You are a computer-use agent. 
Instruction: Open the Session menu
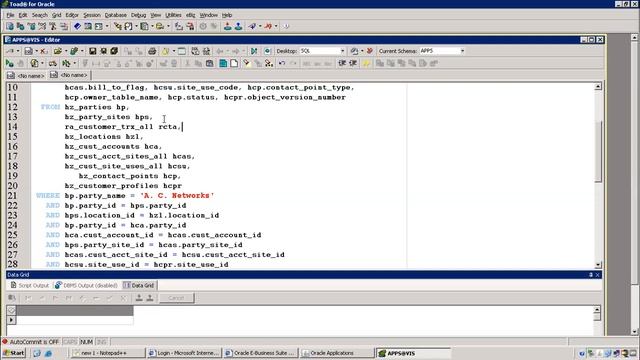(x=92, y=15)
